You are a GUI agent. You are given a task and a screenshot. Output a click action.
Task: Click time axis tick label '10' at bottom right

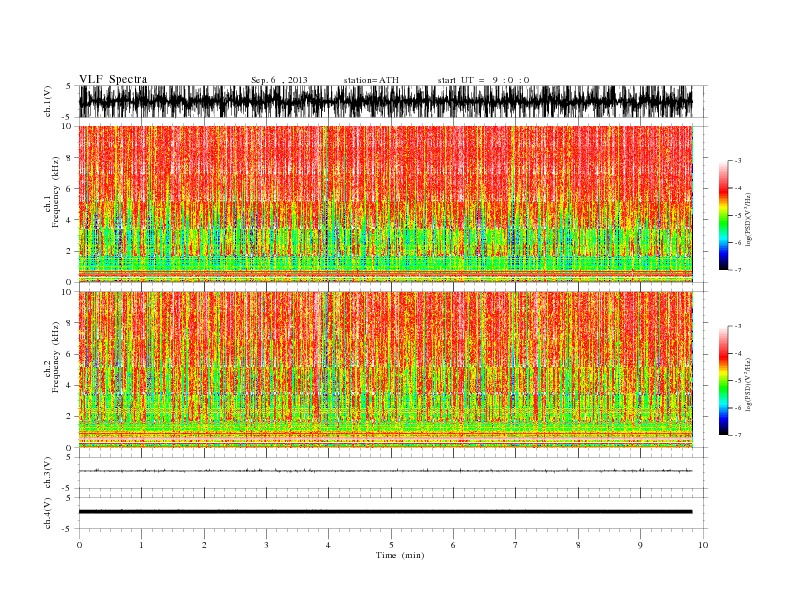point(703,545)
